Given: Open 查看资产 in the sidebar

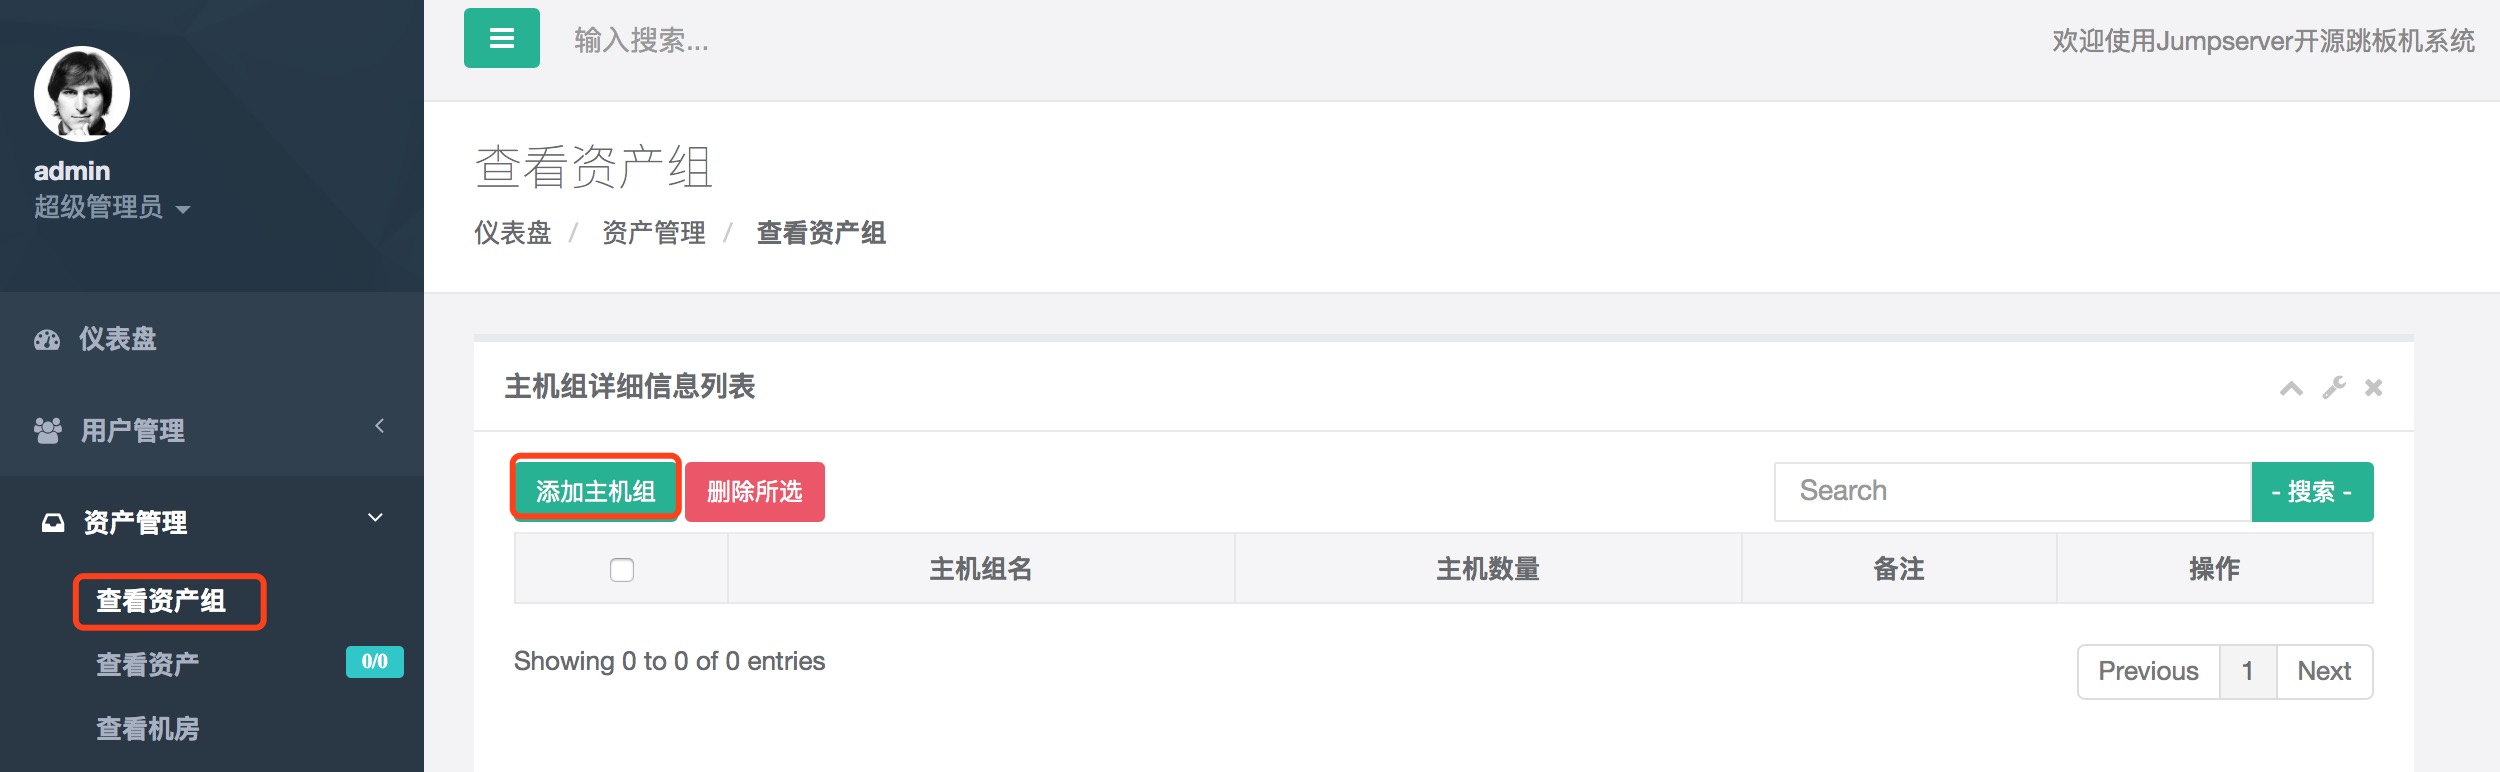Looking at the screenshot, I should 148,664.
